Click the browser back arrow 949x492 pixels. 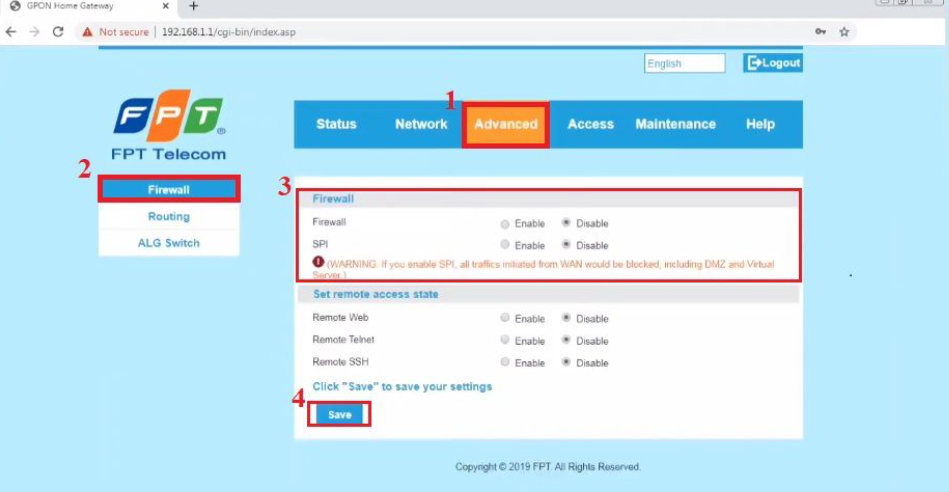tap(11, 32)
